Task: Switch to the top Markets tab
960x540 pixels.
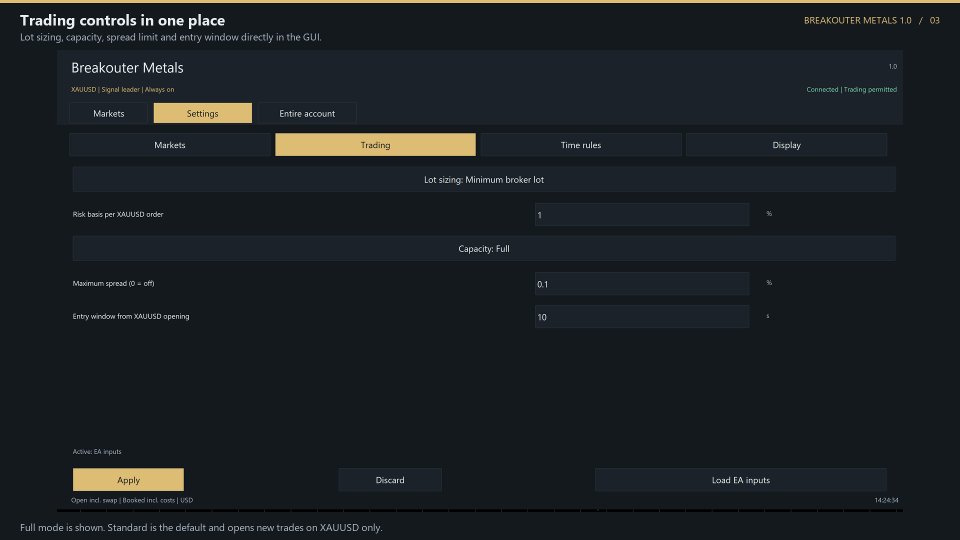Action: (x=108, y=113)
